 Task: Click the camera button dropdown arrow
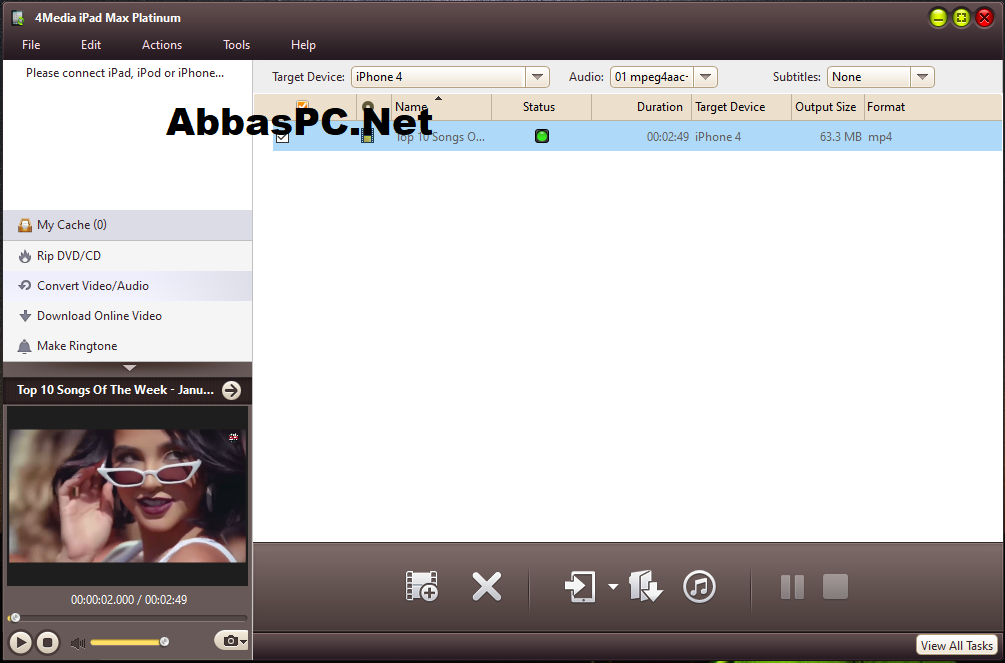click(x=244, y=641)
